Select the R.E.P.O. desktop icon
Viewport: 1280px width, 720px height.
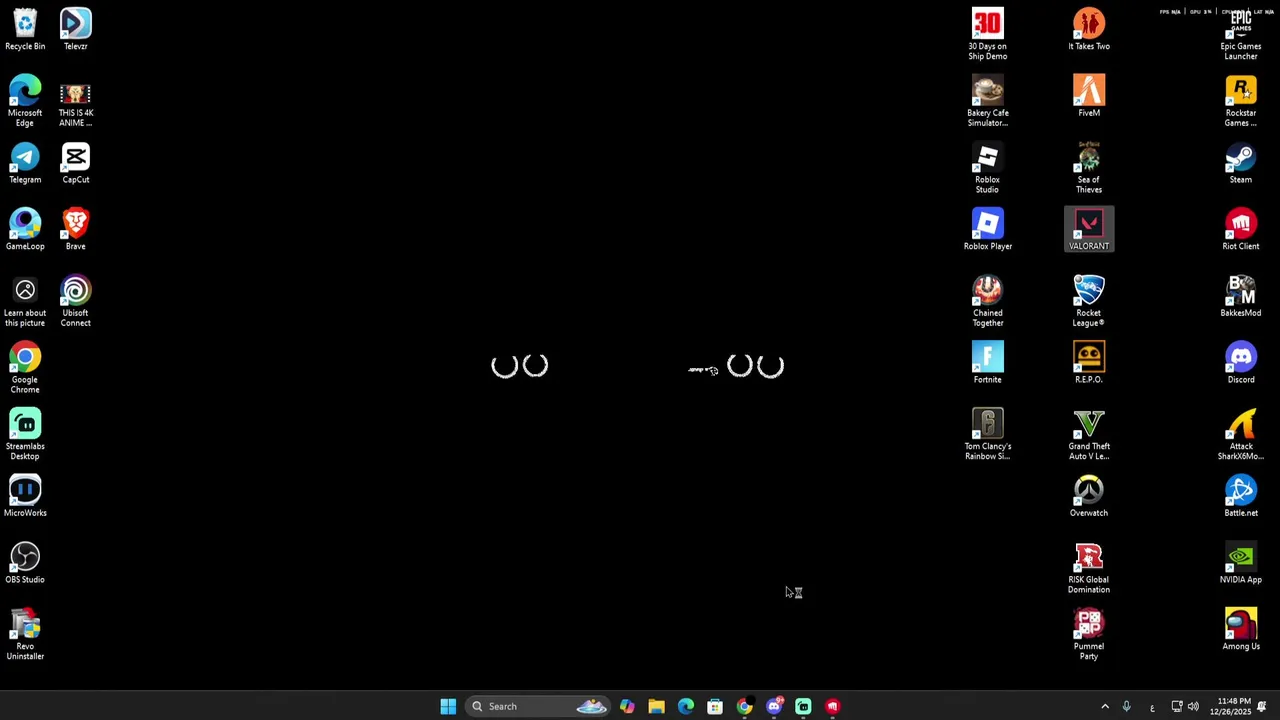pos(1089,363)
